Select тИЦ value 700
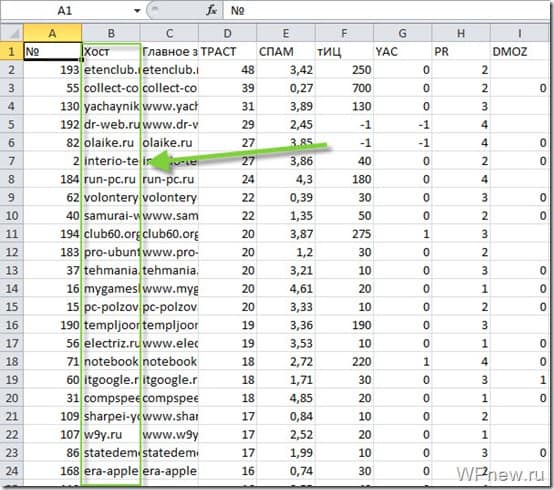 pyautogui.click(x=344, y=88)
